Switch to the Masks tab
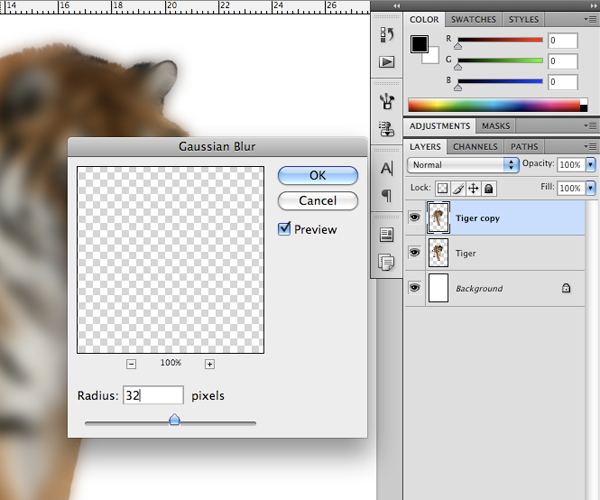This screenshot has width=600, height=500. [x=496, y=126]
